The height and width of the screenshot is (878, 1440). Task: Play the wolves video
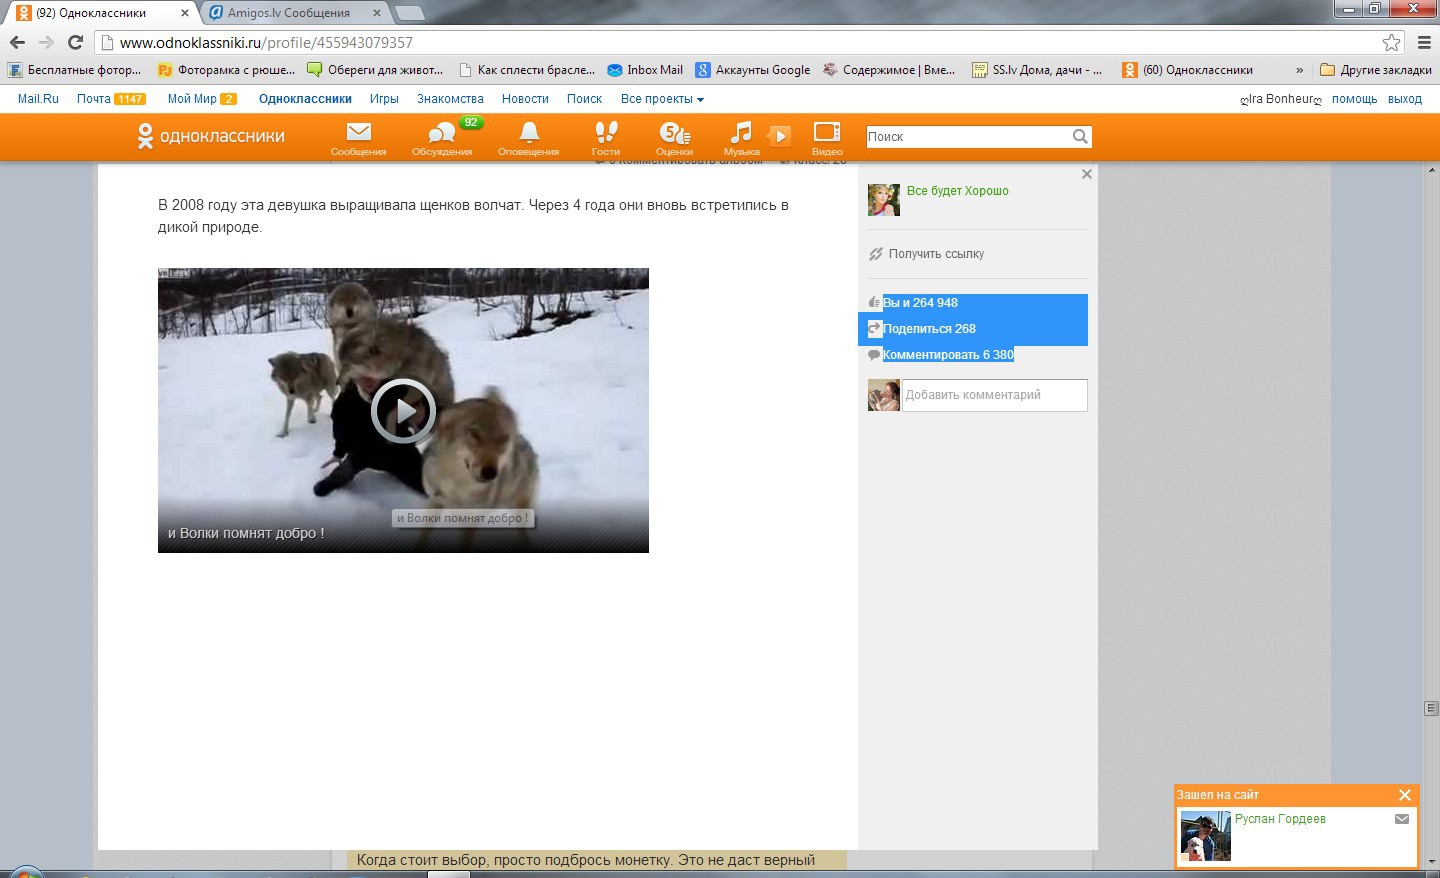[403, 410]
